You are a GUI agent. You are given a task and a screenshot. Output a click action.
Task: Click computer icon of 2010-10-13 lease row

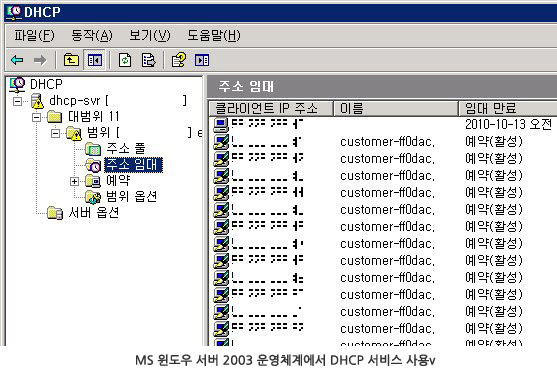click(x=221, y=124)
